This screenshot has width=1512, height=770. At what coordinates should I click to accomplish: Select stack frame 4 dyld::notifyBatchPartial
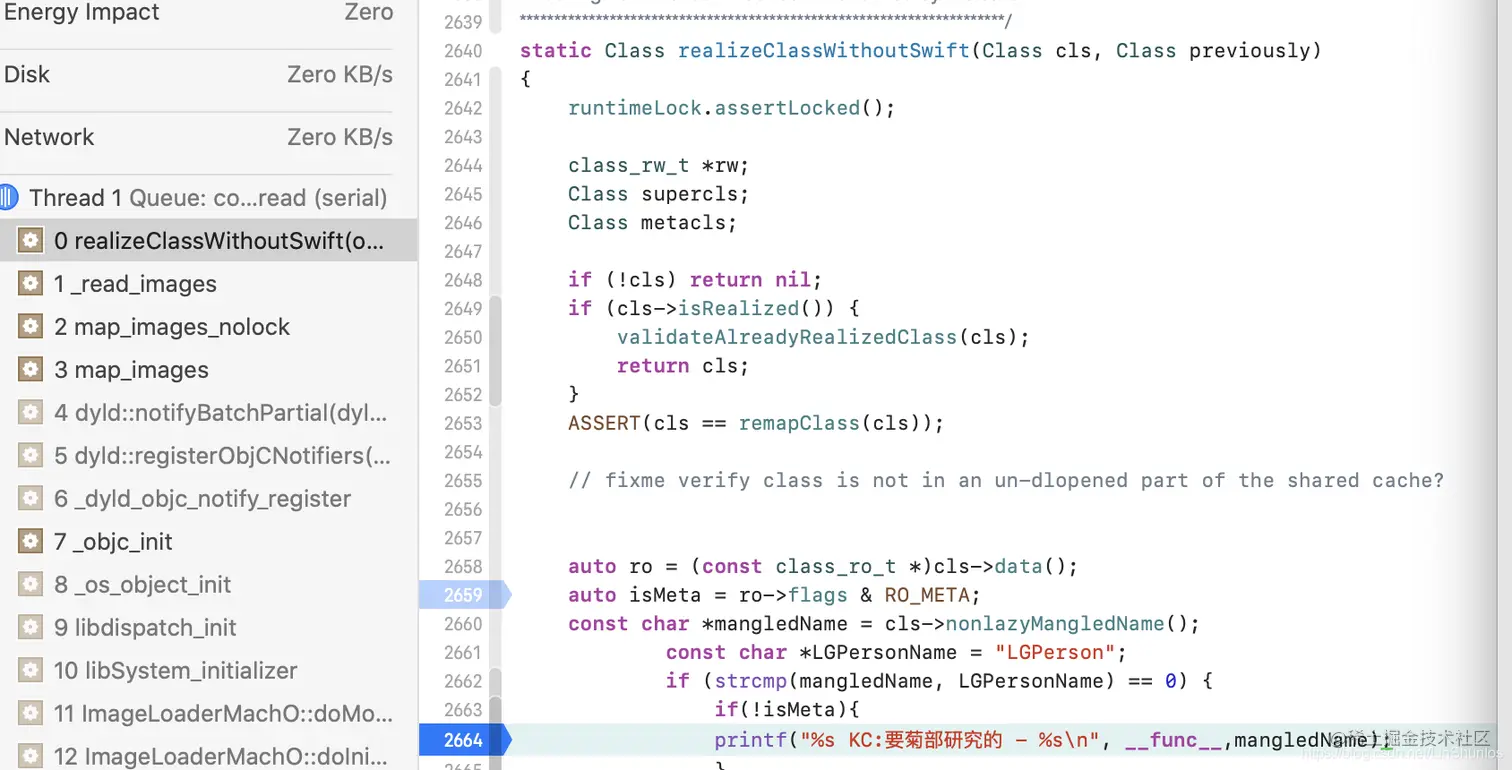(x=208, y=413)
